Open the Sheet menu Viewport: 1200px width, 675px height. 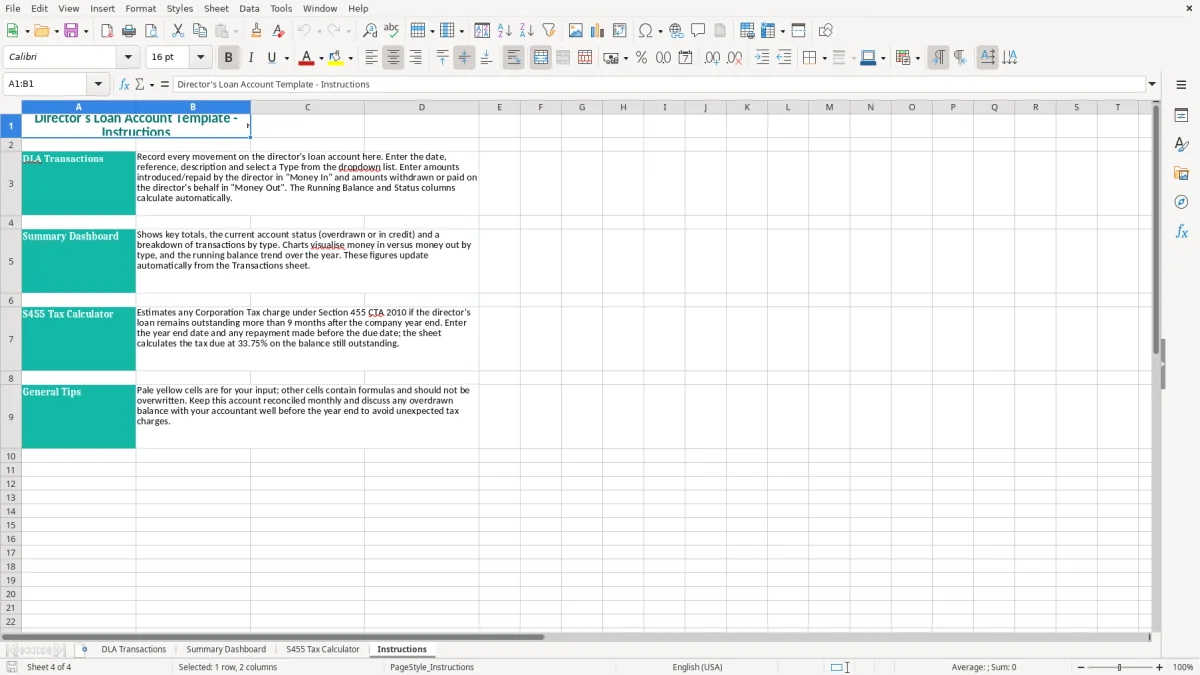216,8
